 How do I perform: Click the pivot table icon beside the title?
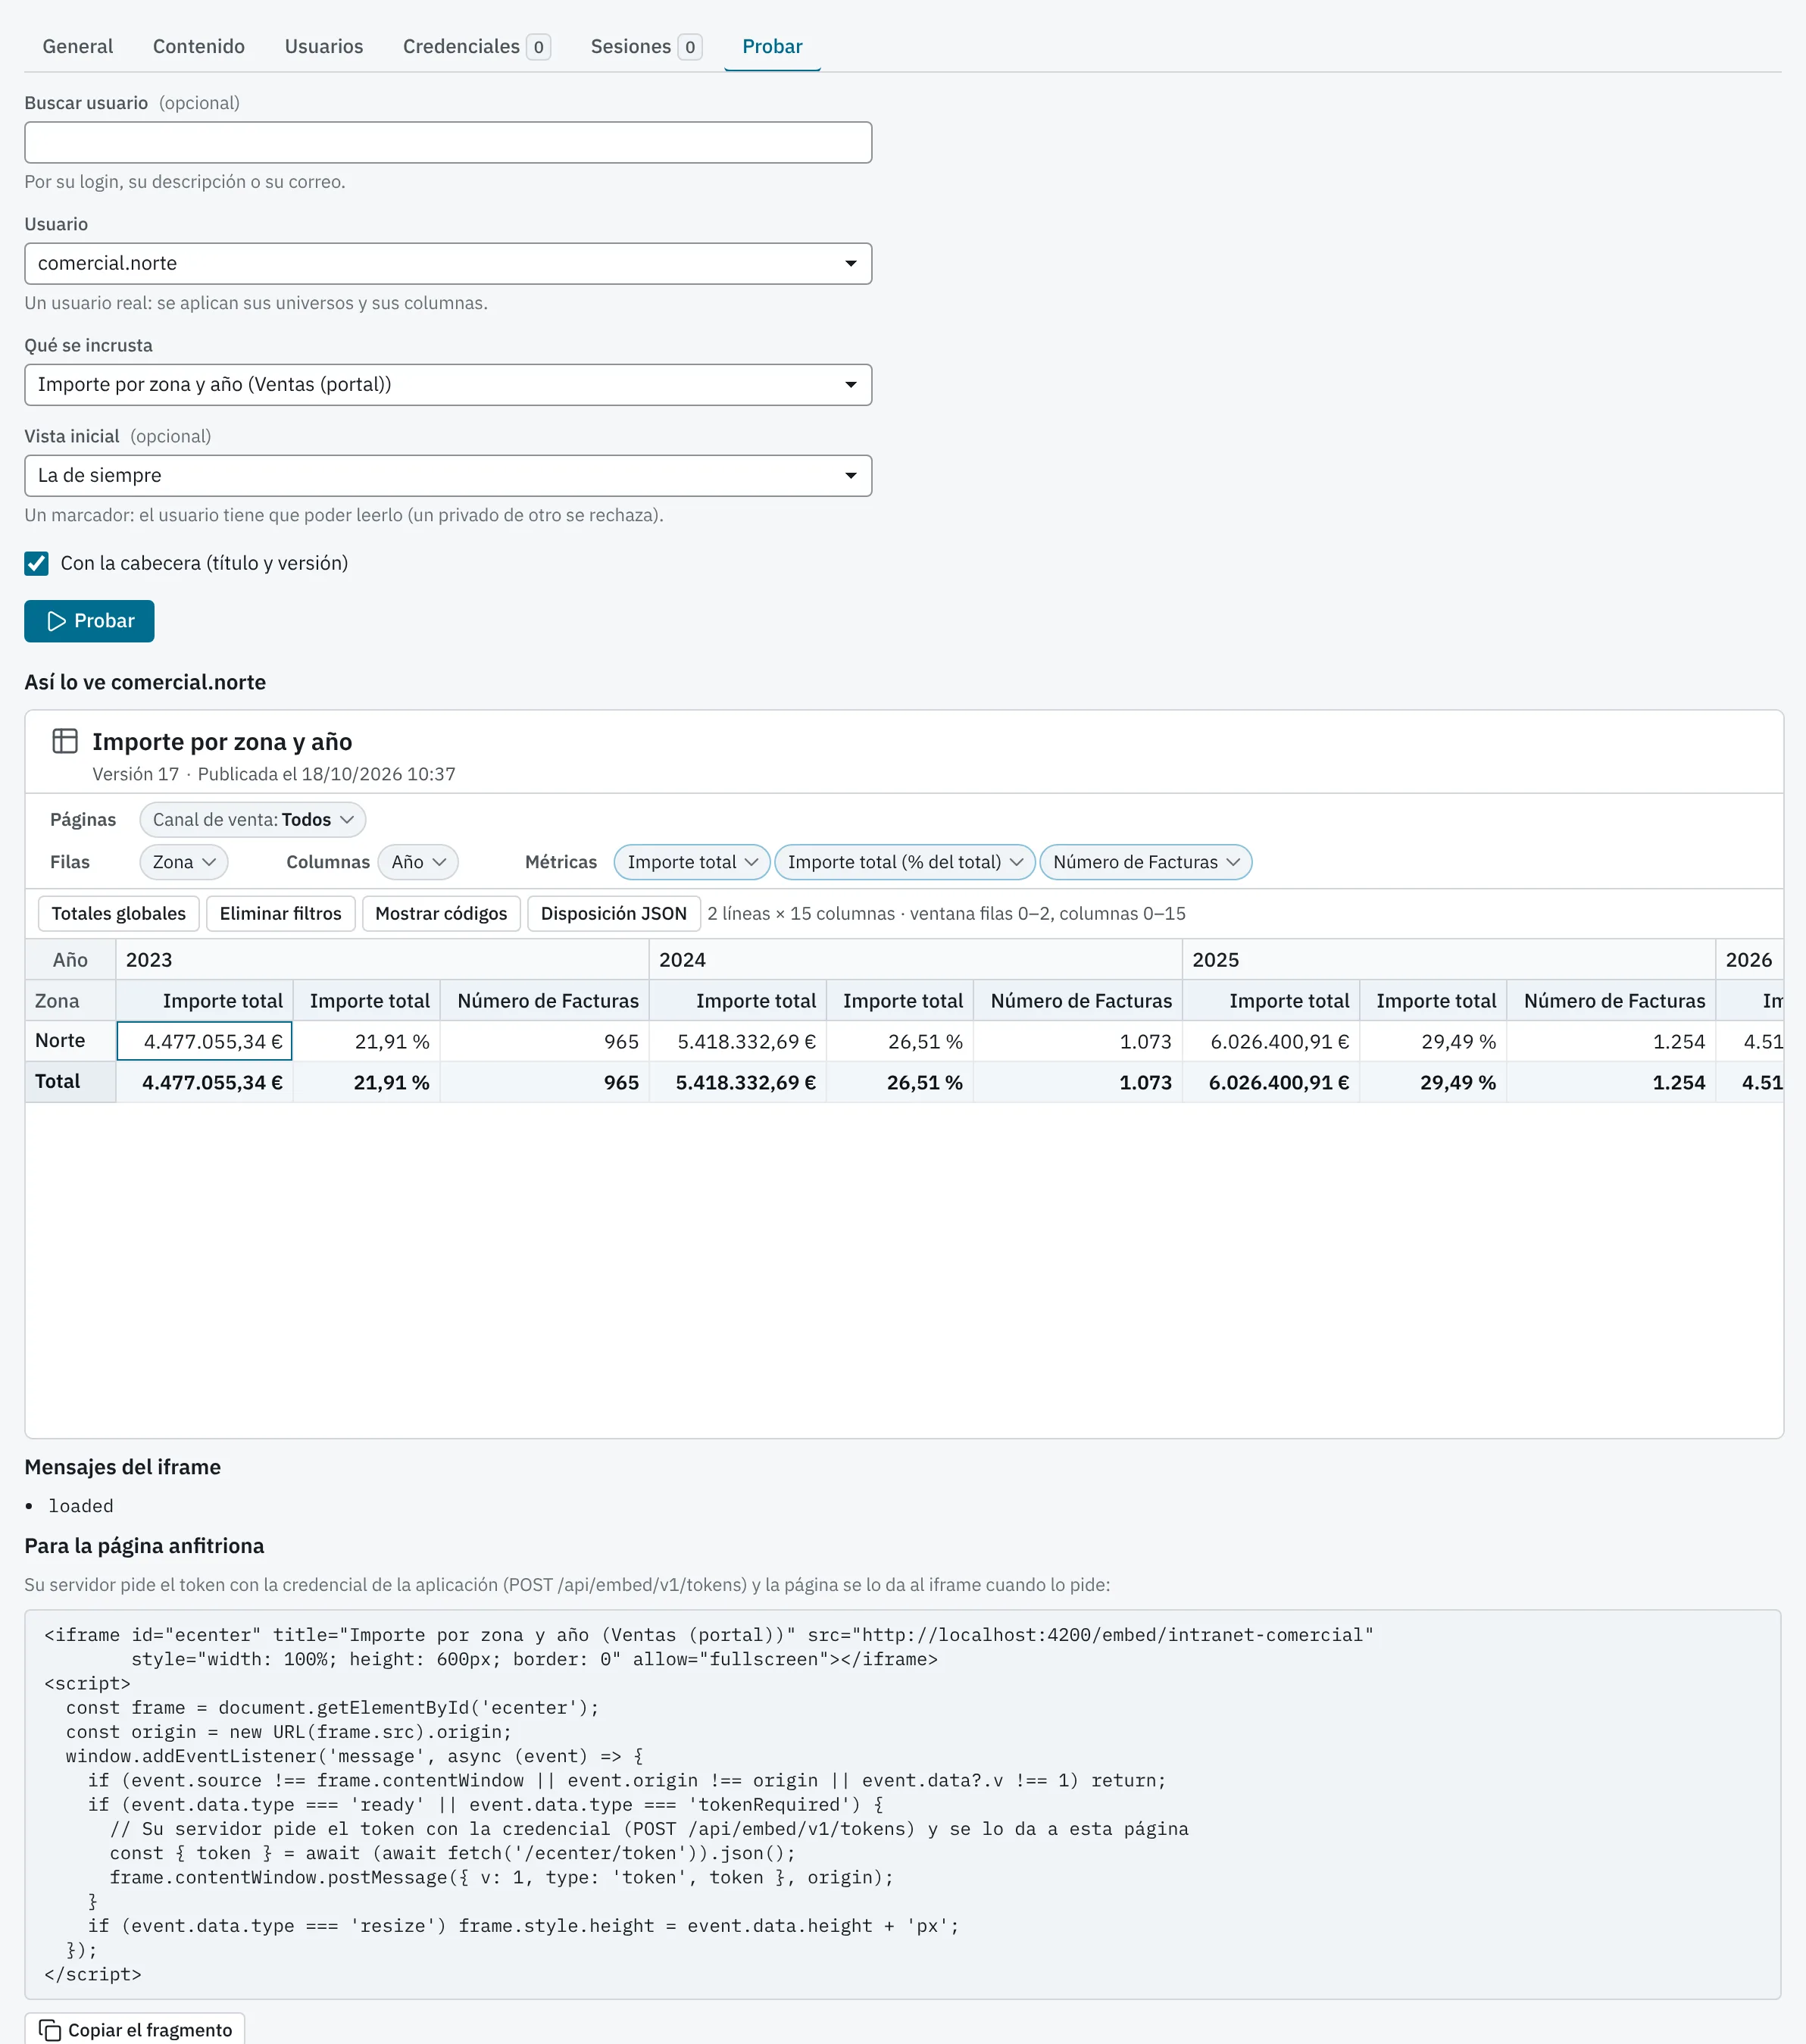(x=65, y=741)
